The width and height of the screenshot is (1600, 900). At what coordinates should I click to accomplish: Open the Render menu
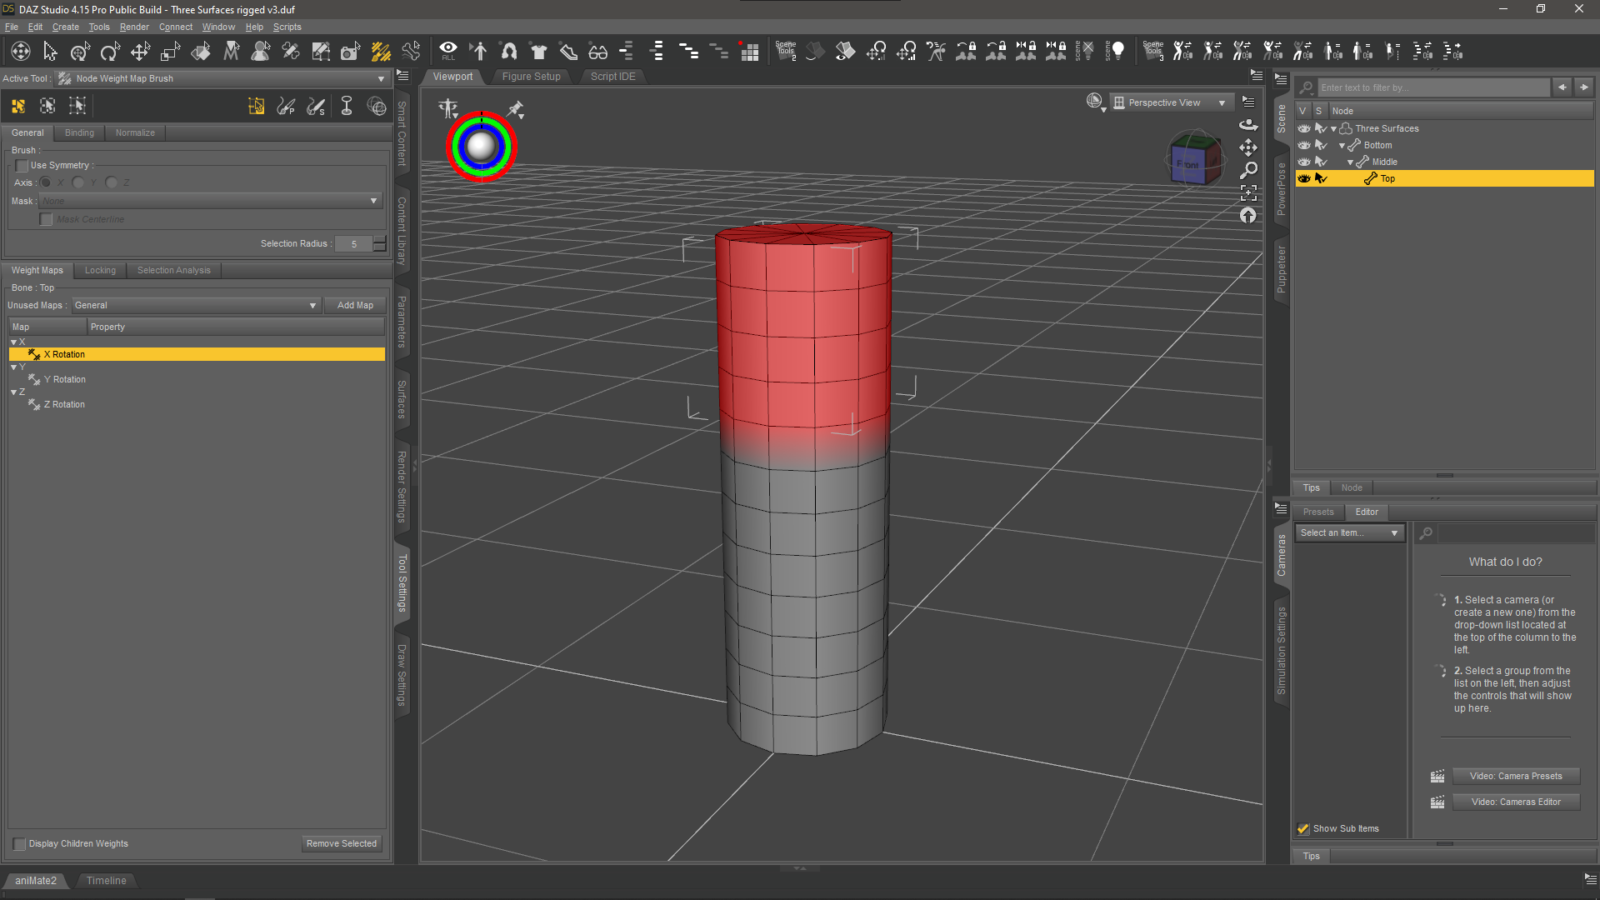(134, 27)
